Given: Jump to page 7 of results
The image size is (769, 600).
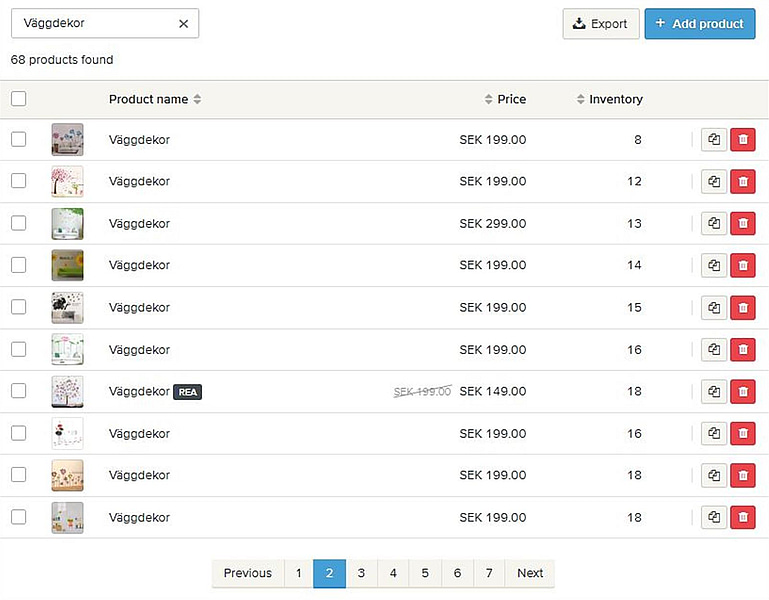Looking at the screenshot, I should [489, 573].
